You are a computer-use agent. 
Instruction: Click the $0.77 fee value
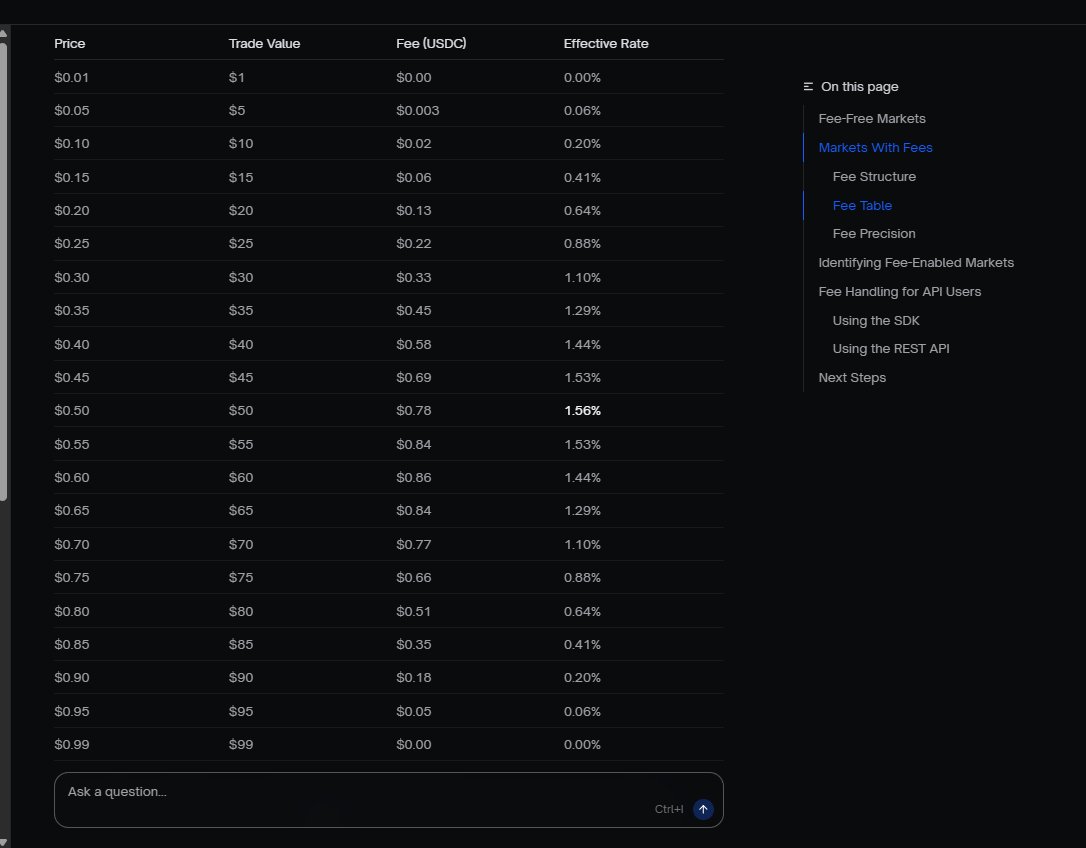click(413, 545)
